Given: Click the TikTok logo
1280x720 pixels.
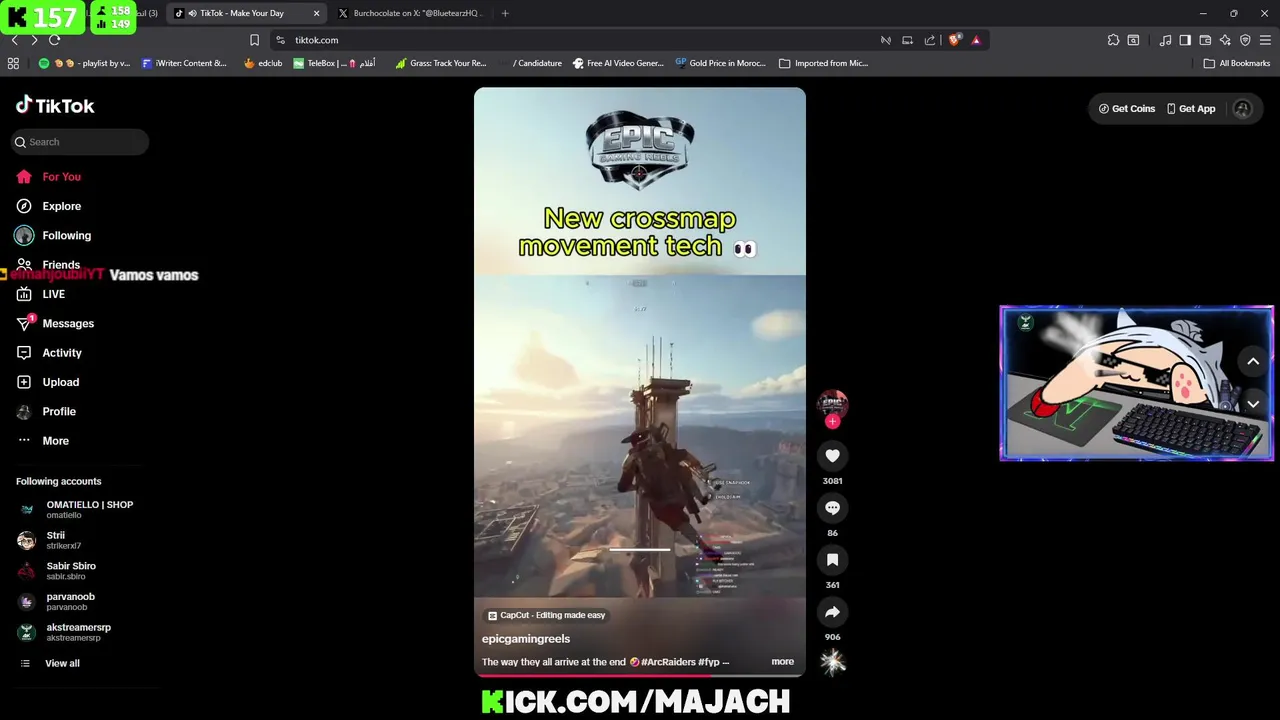Looking at the screenshot, I should point(55,106).
